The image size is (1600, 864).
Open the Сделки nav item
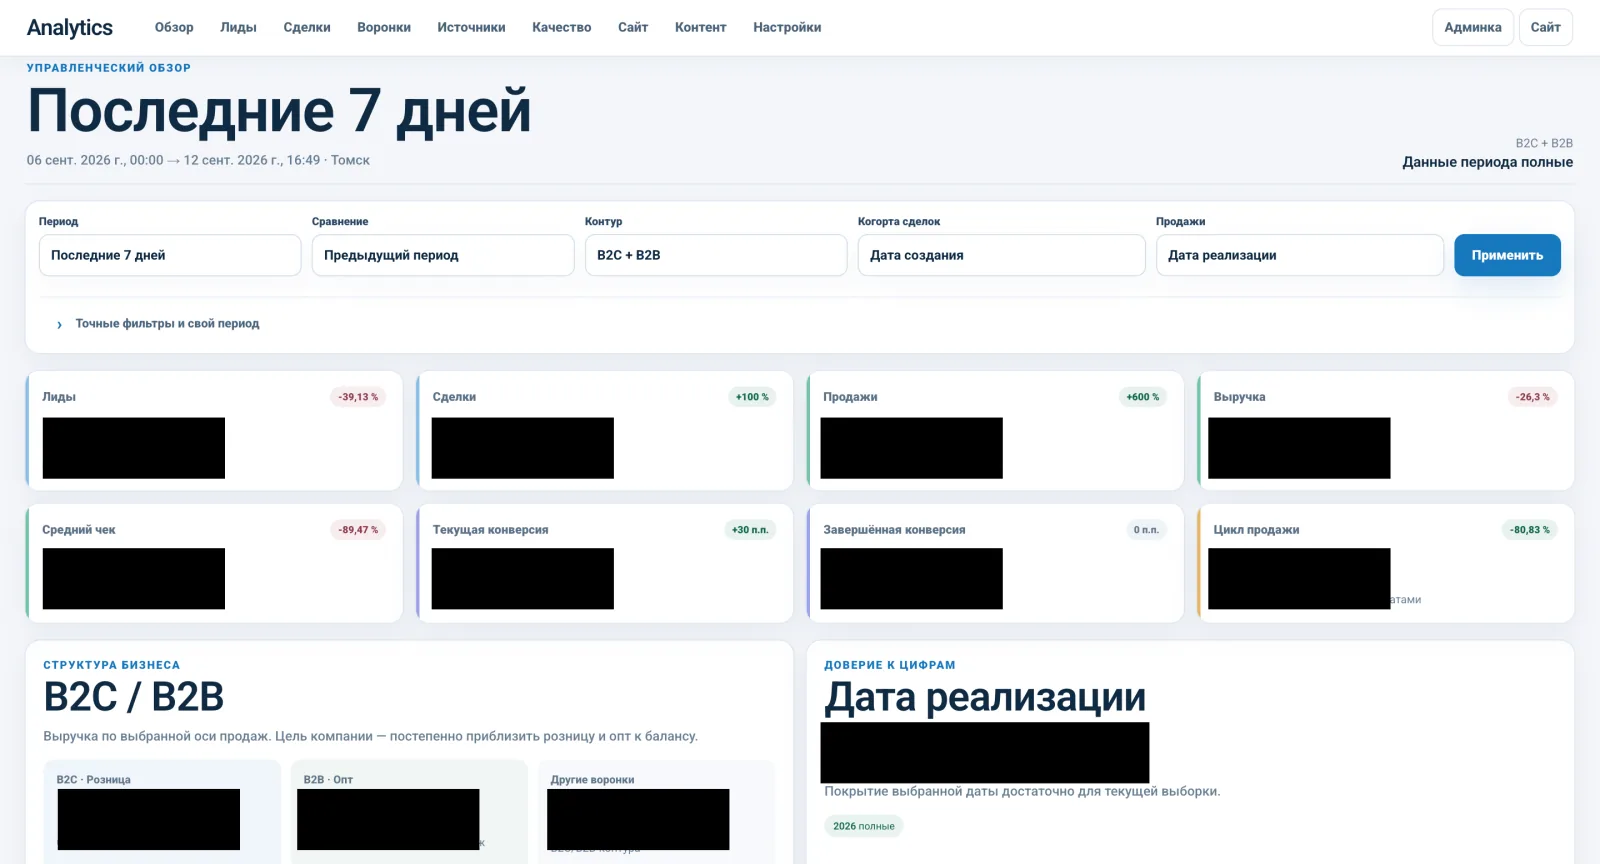tap(307, 28)
